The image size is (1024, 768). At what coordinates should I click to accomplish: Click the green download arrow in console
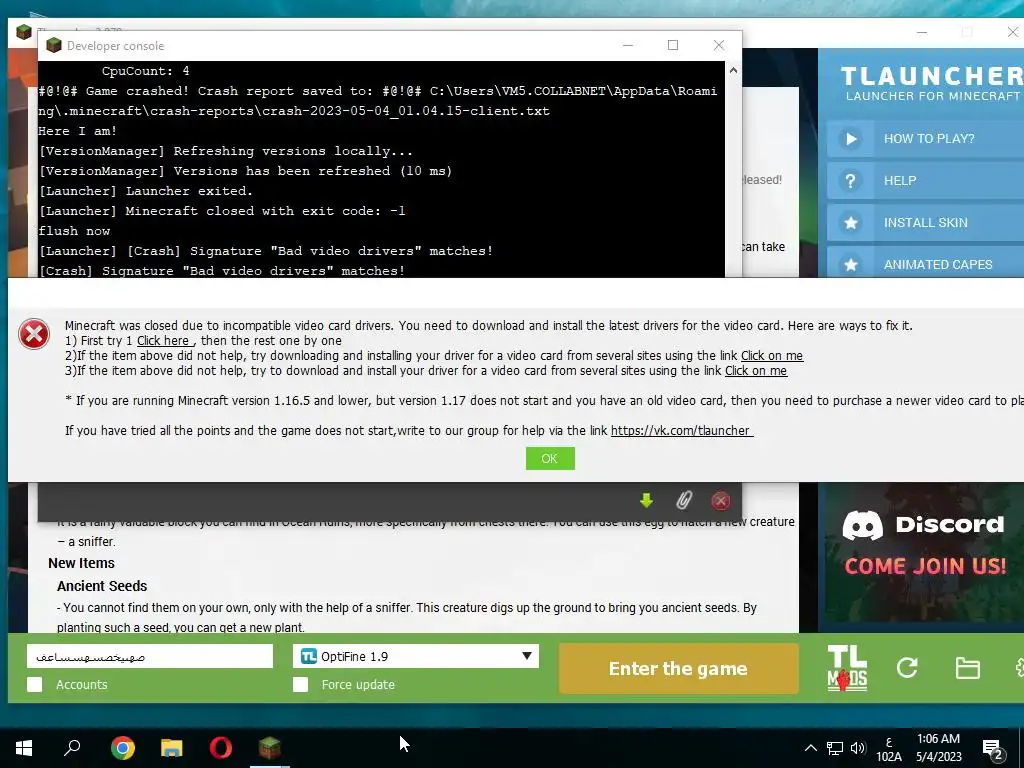(647, 501)
